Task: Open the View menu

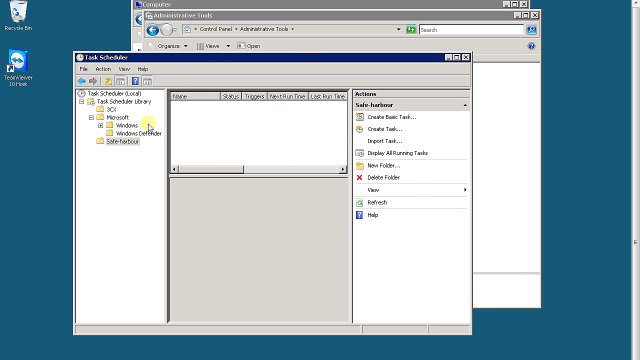Action: tap(124, 69)
